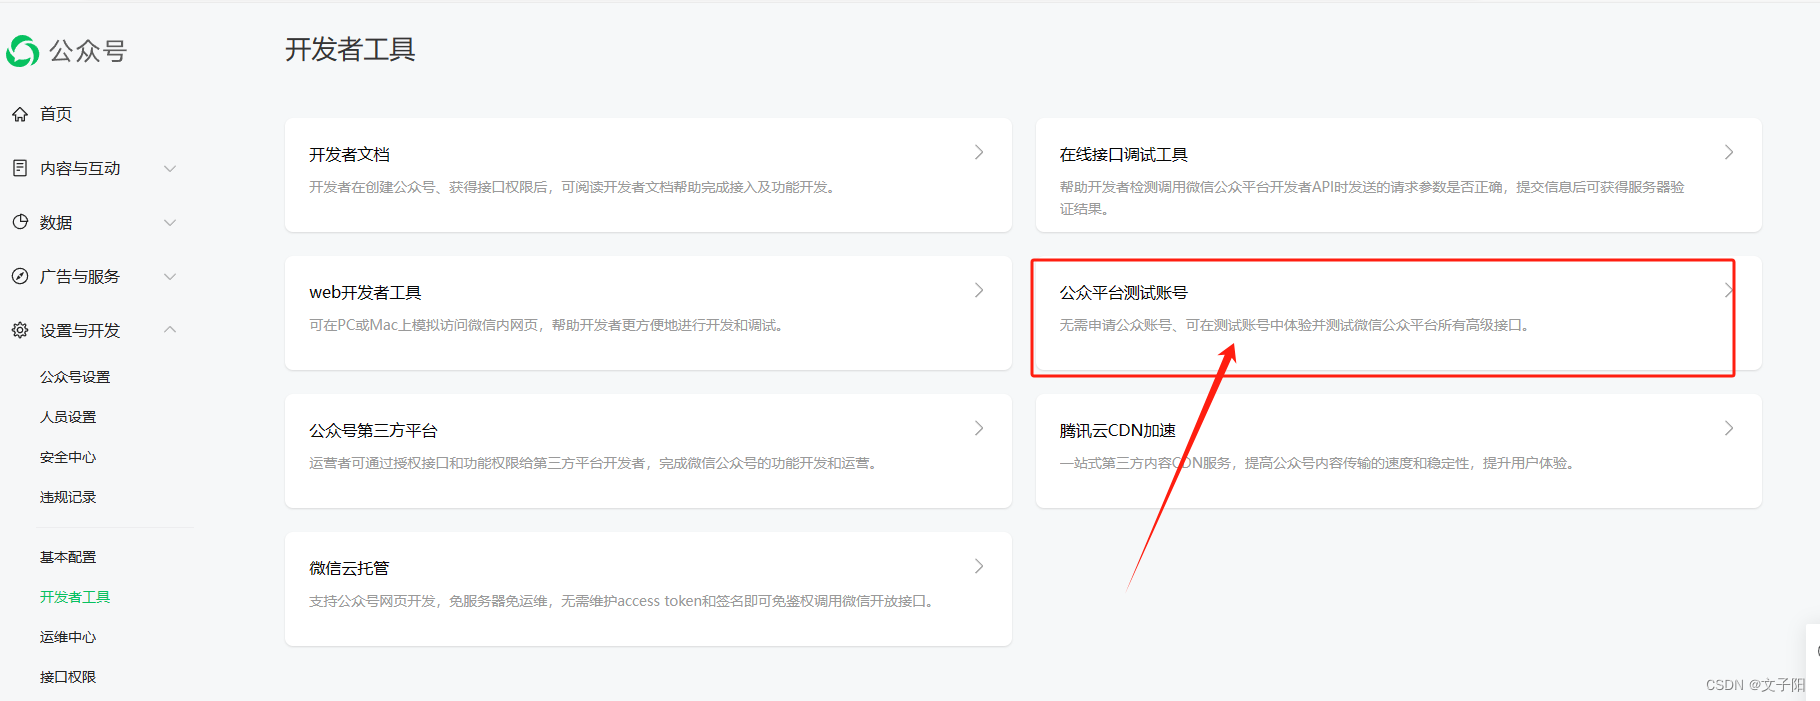Select 运维中心 submenu item
This screenshot has width=1820, height=701.
[x=68, y=637]
